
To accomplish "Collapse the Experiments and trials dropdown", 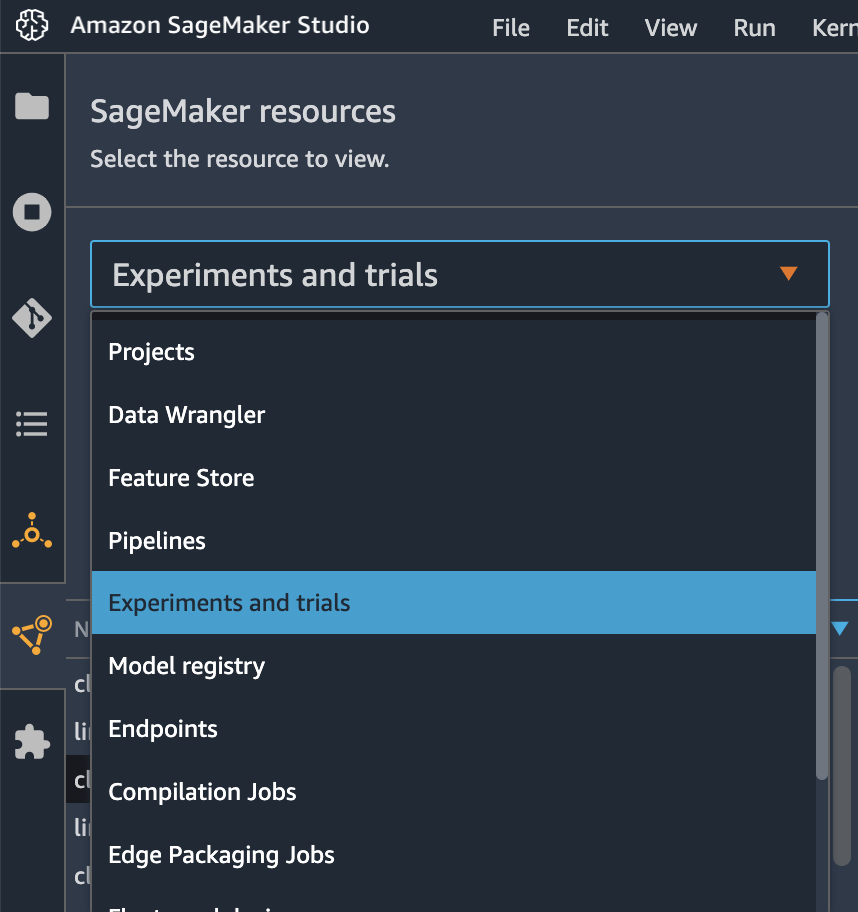I will [x=460, y=274].
